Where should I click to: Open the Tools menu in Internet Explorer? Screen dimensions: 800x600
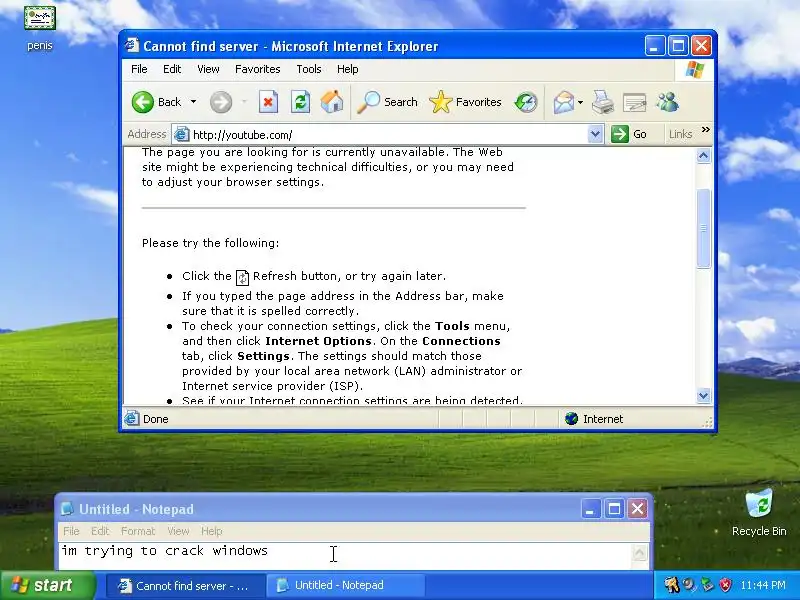[309, 69]
